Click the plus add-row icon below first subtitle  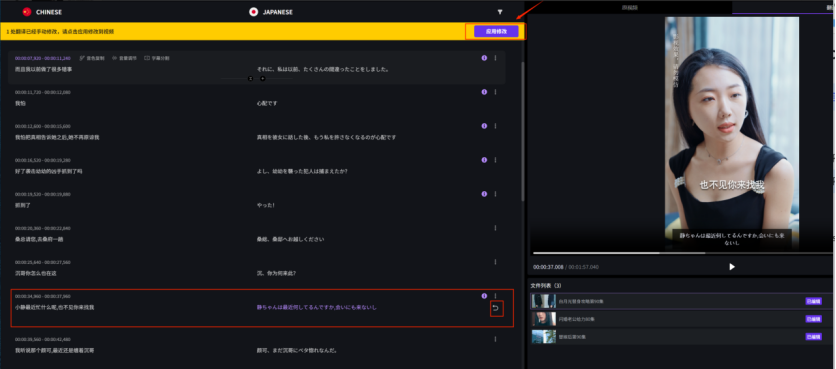[x=262, y=78]
